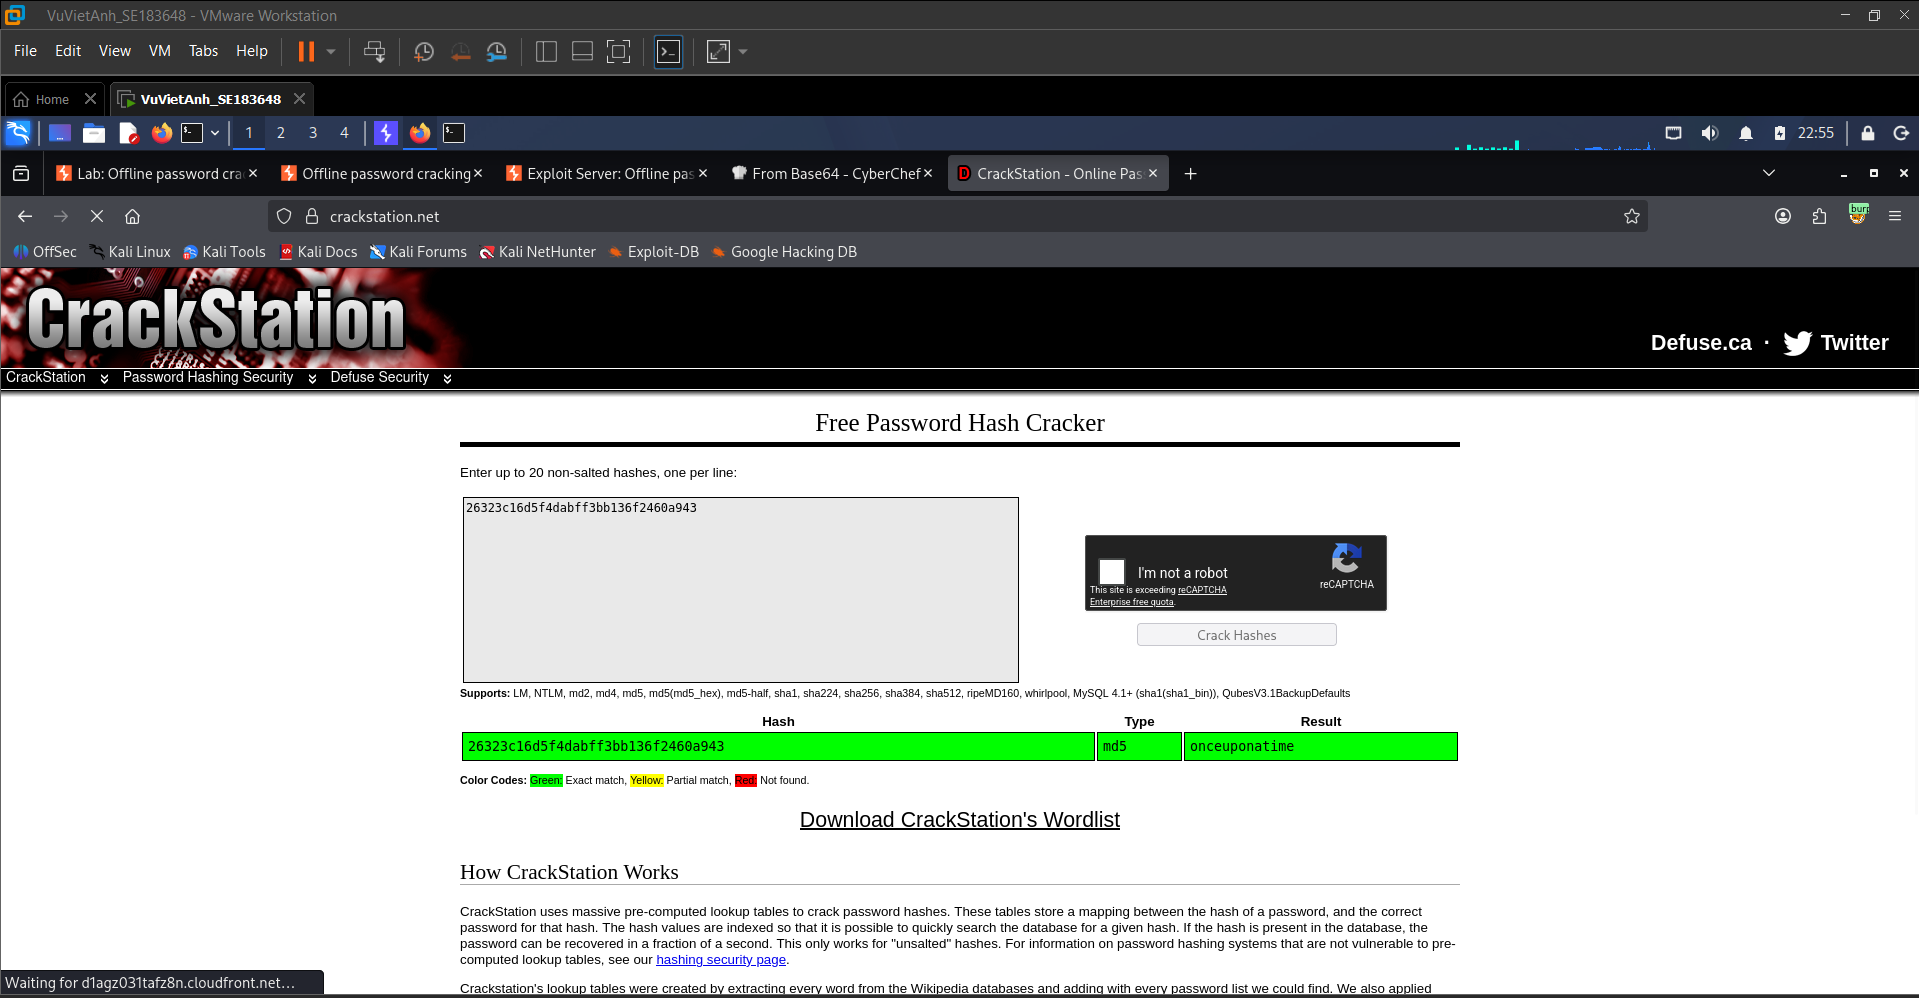
Task: Click the lock screen icon
Action: 1868,133
